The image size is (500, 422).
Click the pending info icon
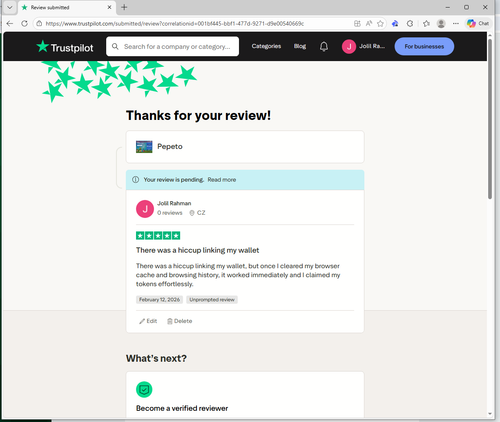pos(135,180)
